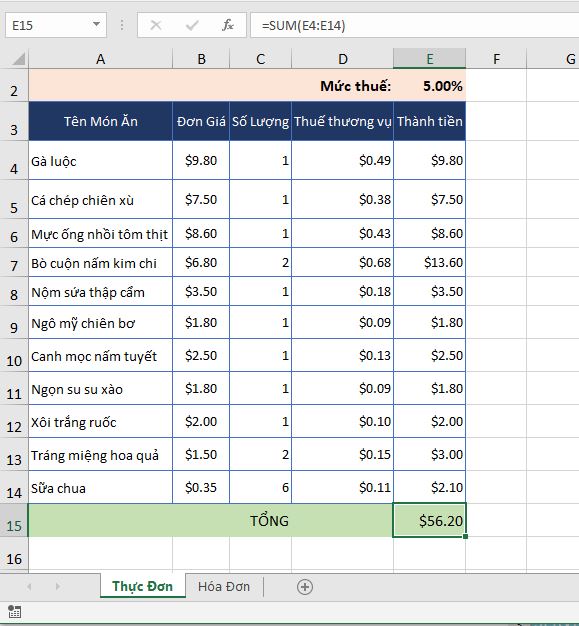
Task: Select the Mực ống nhồi tôm thịt cell
Action: [101, 233]
